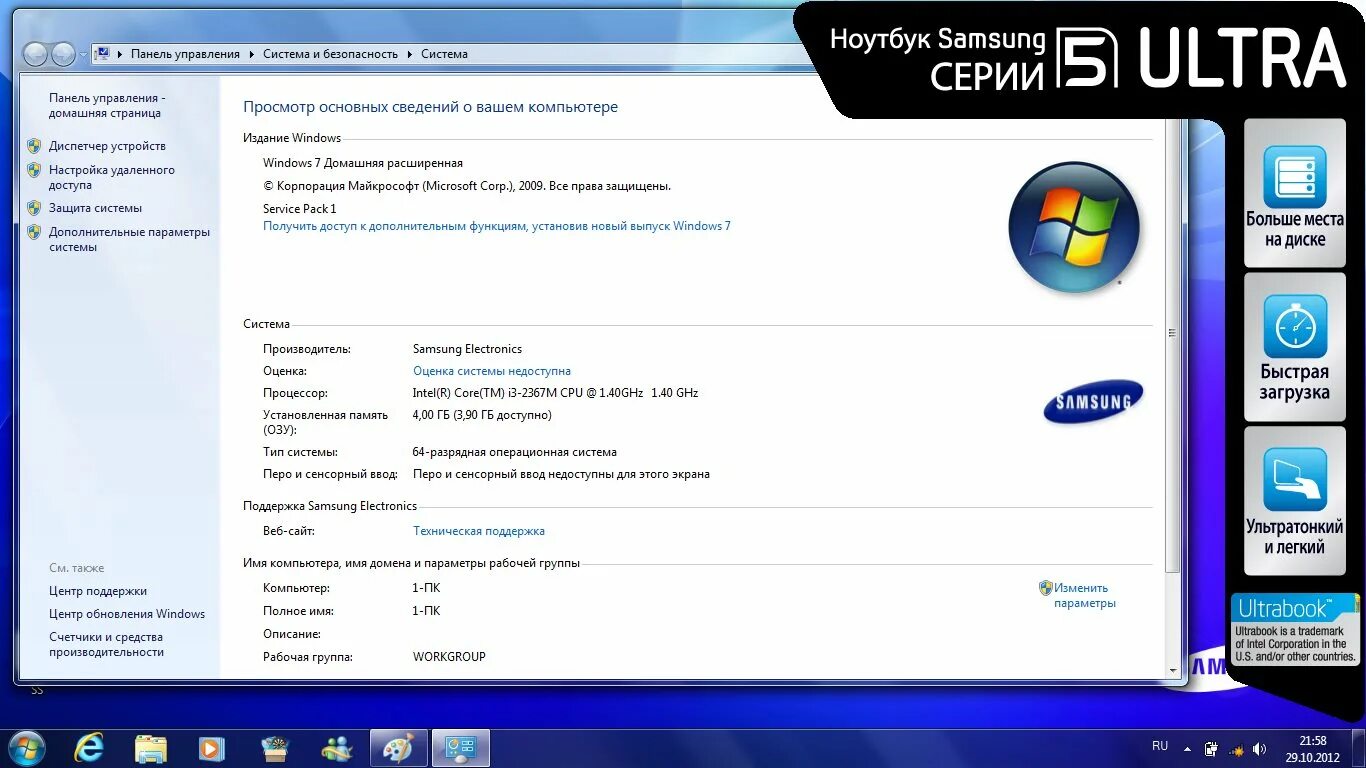Click the Быстрая загрузка stopwatch gadget
The width and height of the screenshot is (1366, 768).
click(x=1295, y=347)
